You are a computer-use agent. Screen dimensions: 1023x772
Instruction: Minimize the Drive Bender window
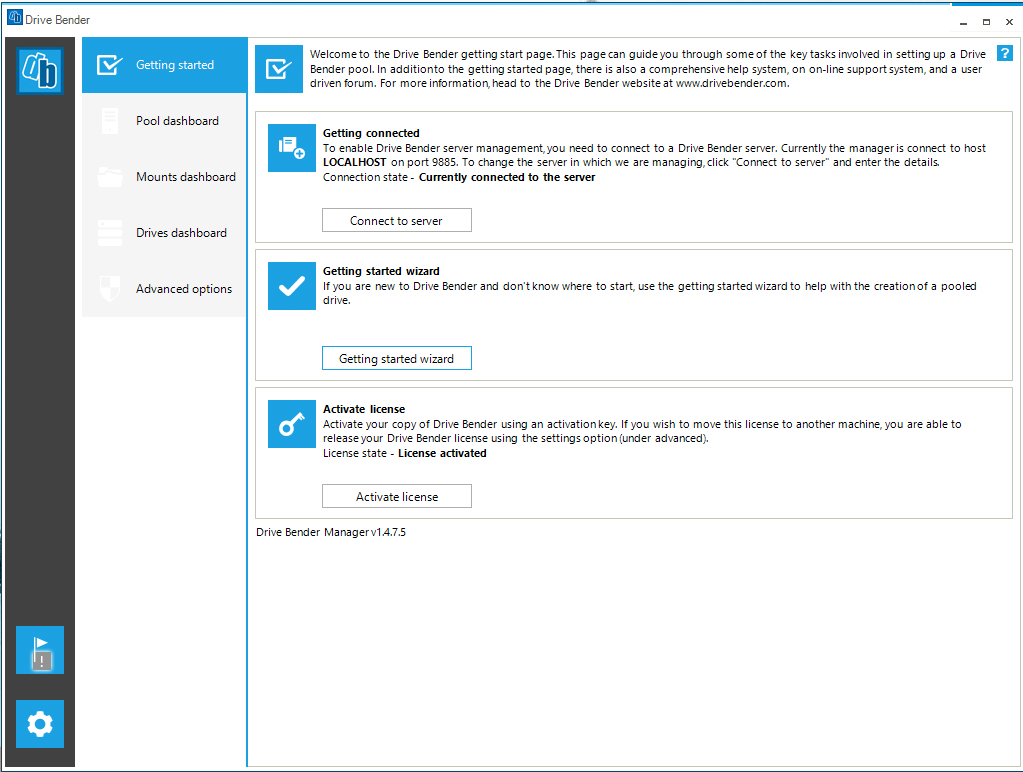tap(963, 22)
